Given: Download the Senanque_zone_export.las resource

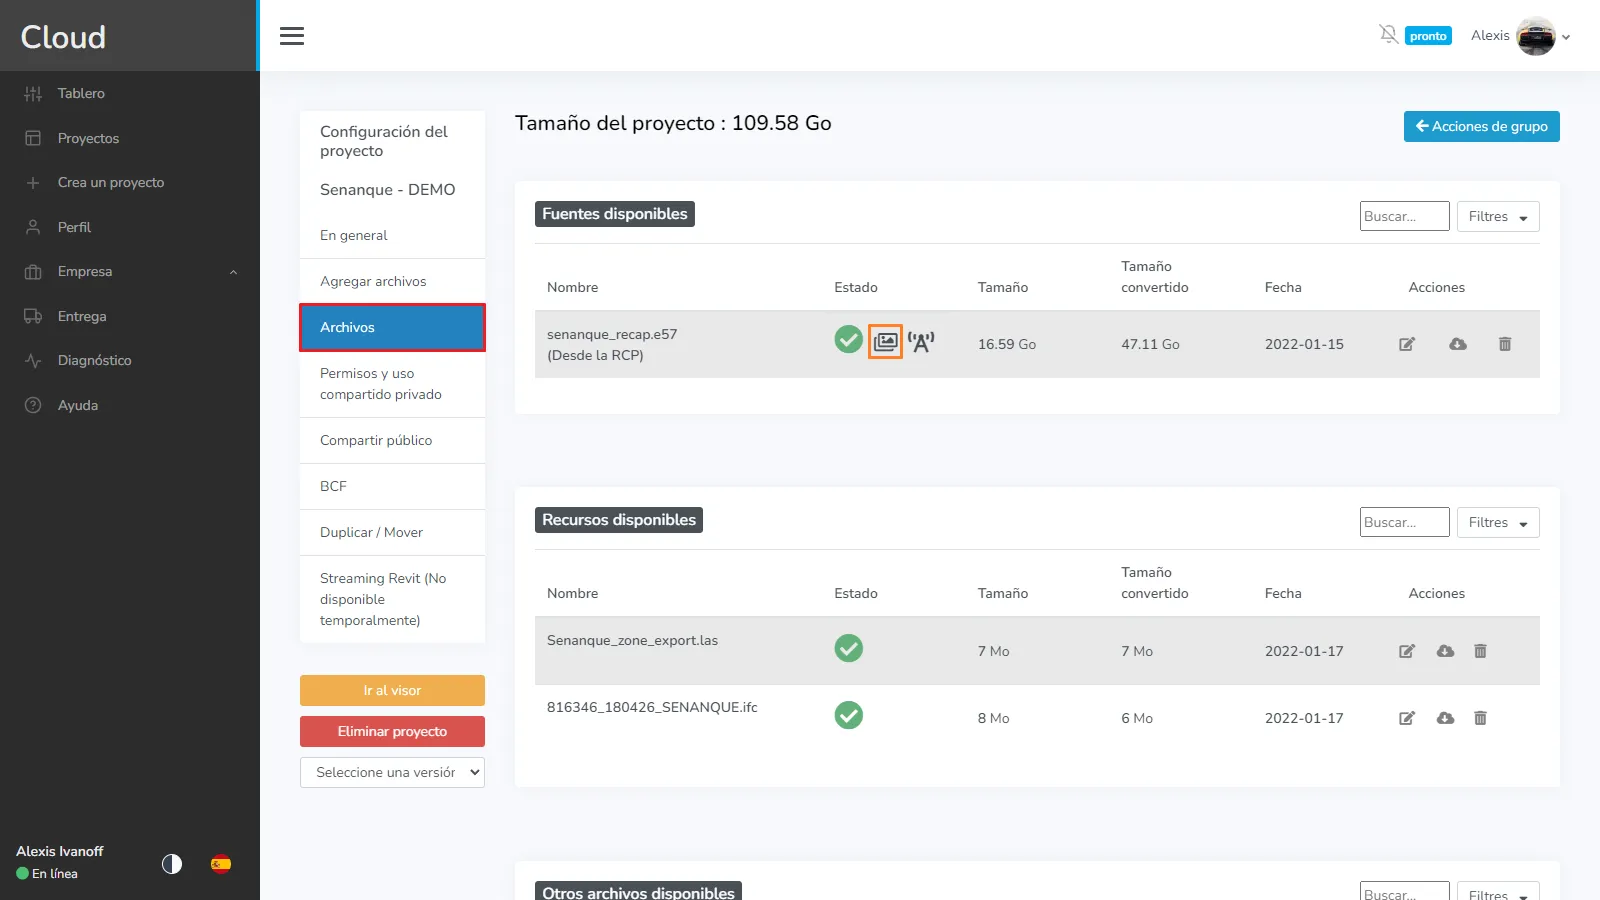Looking at the screenshot, I should tap(1445, 651).
